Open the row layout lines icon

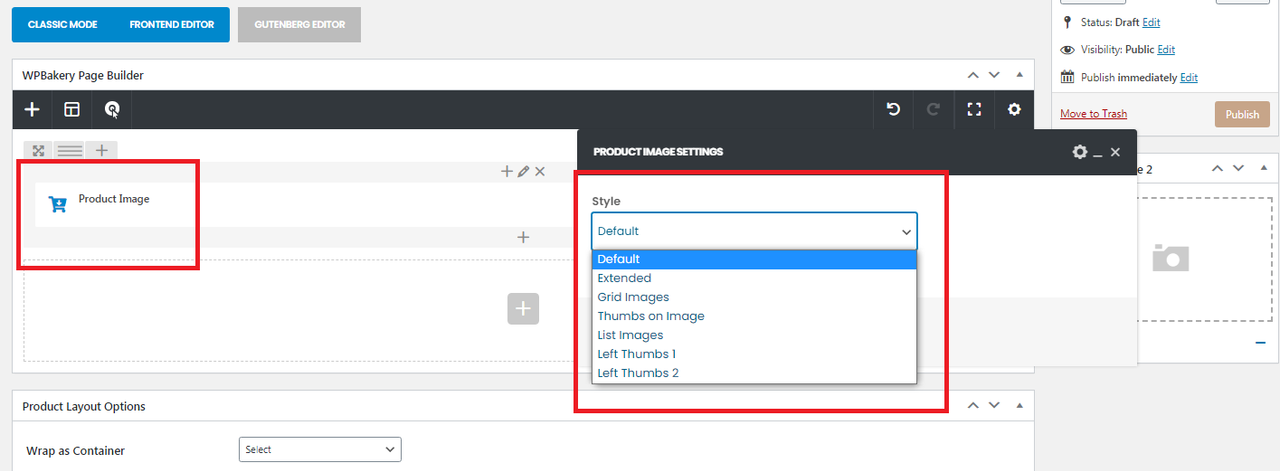tap(70, 151)
